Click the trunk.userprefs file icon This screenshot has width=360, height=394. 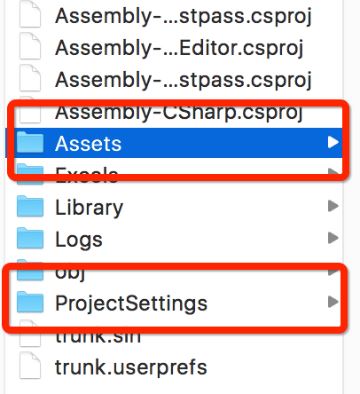[x=30, y=365]
